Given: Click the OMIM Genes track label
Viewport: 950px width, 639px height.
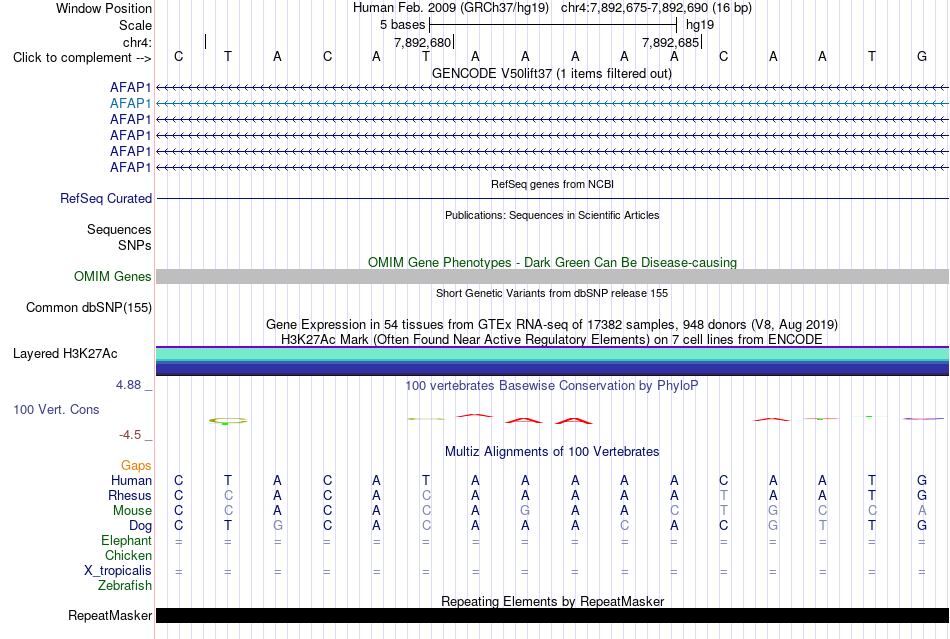Looking at the screenshot, I should click(113, 276).
